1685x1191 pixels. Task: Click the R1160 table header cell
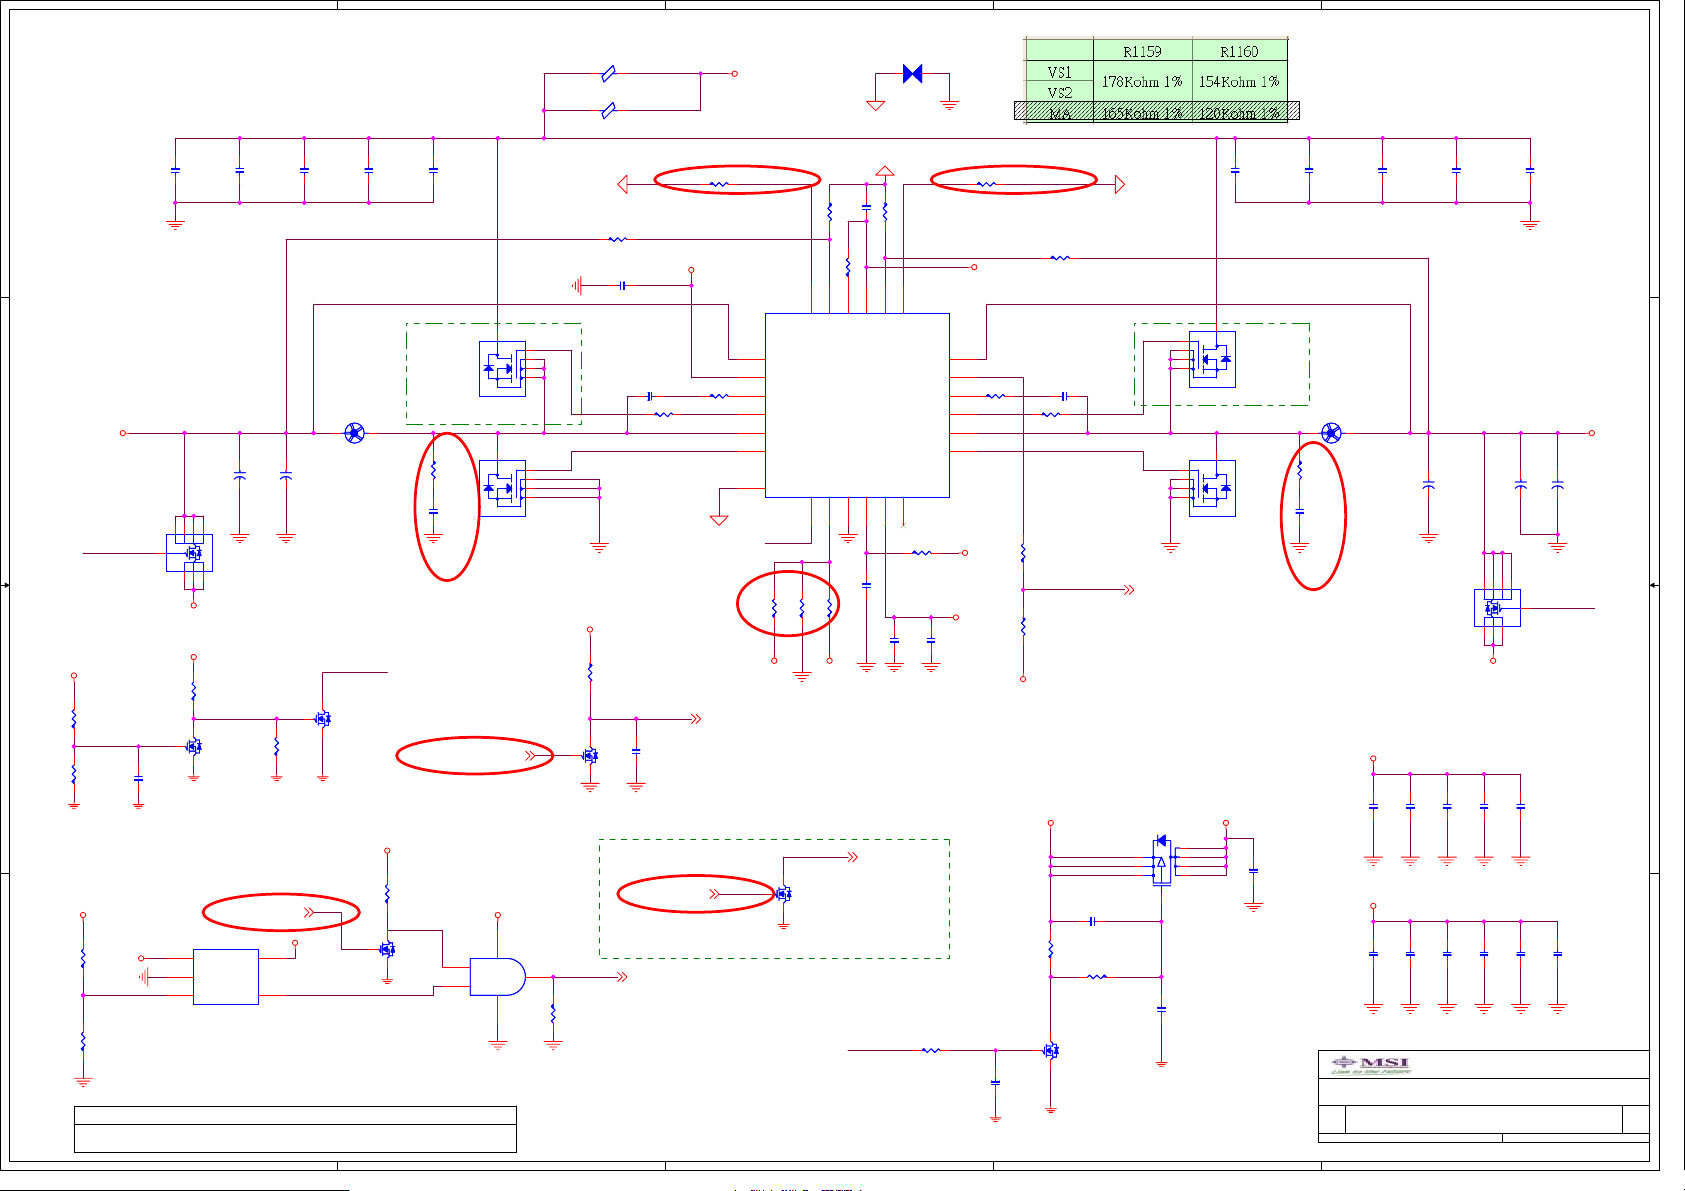[x=1239, y=51]
